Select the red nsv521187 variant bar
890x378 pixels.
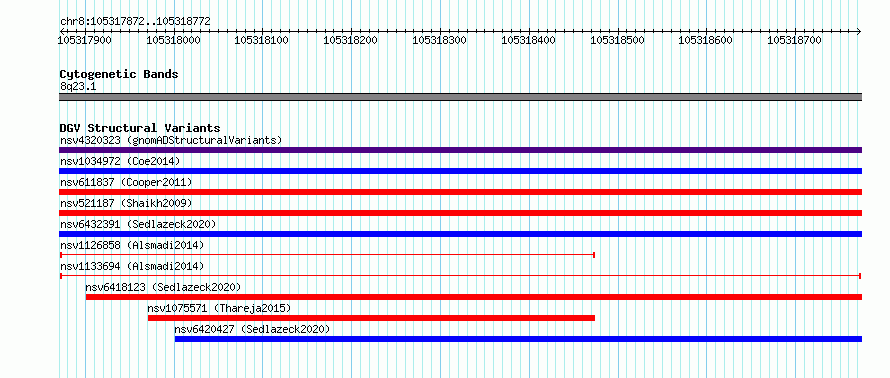[460, 213]
